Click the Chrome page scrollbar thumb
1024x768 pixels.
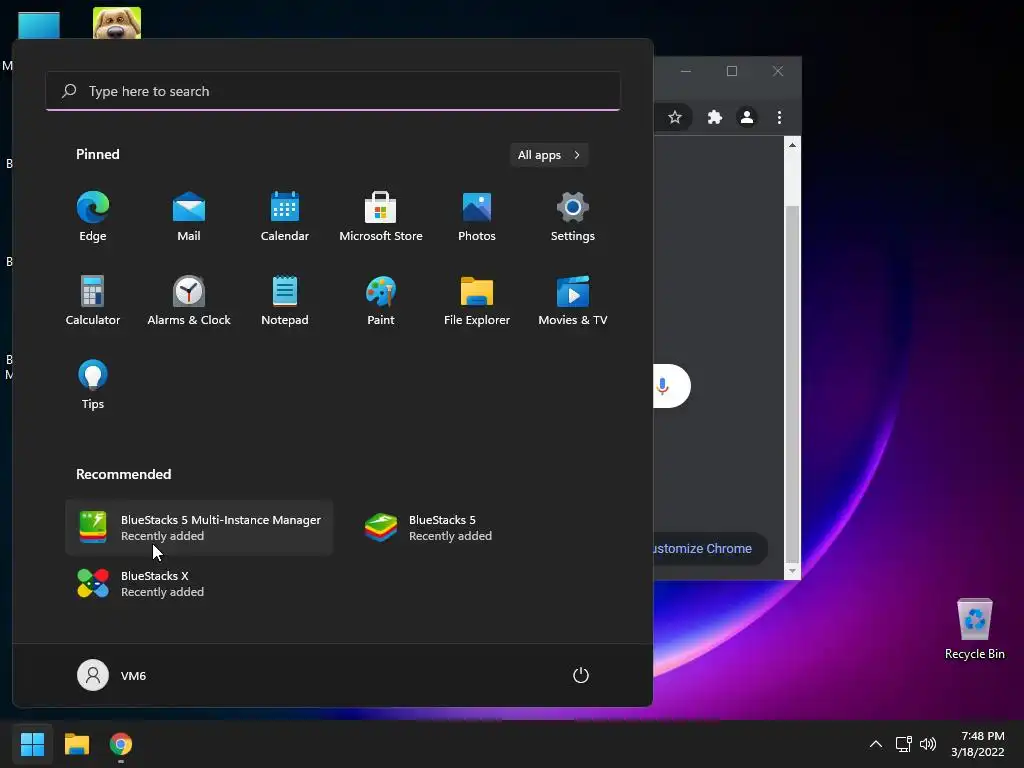792,383
